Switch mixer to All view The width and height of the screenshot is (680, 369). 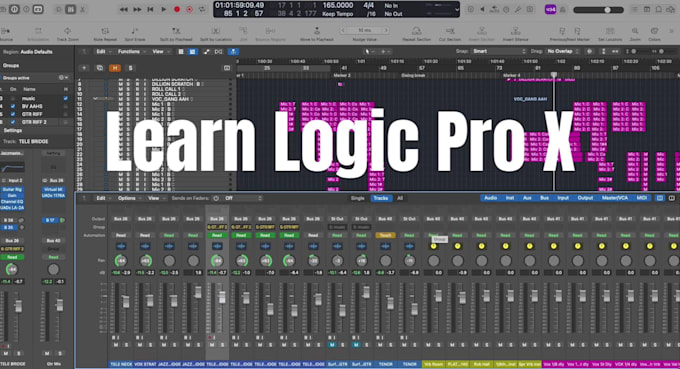(400, 198)
